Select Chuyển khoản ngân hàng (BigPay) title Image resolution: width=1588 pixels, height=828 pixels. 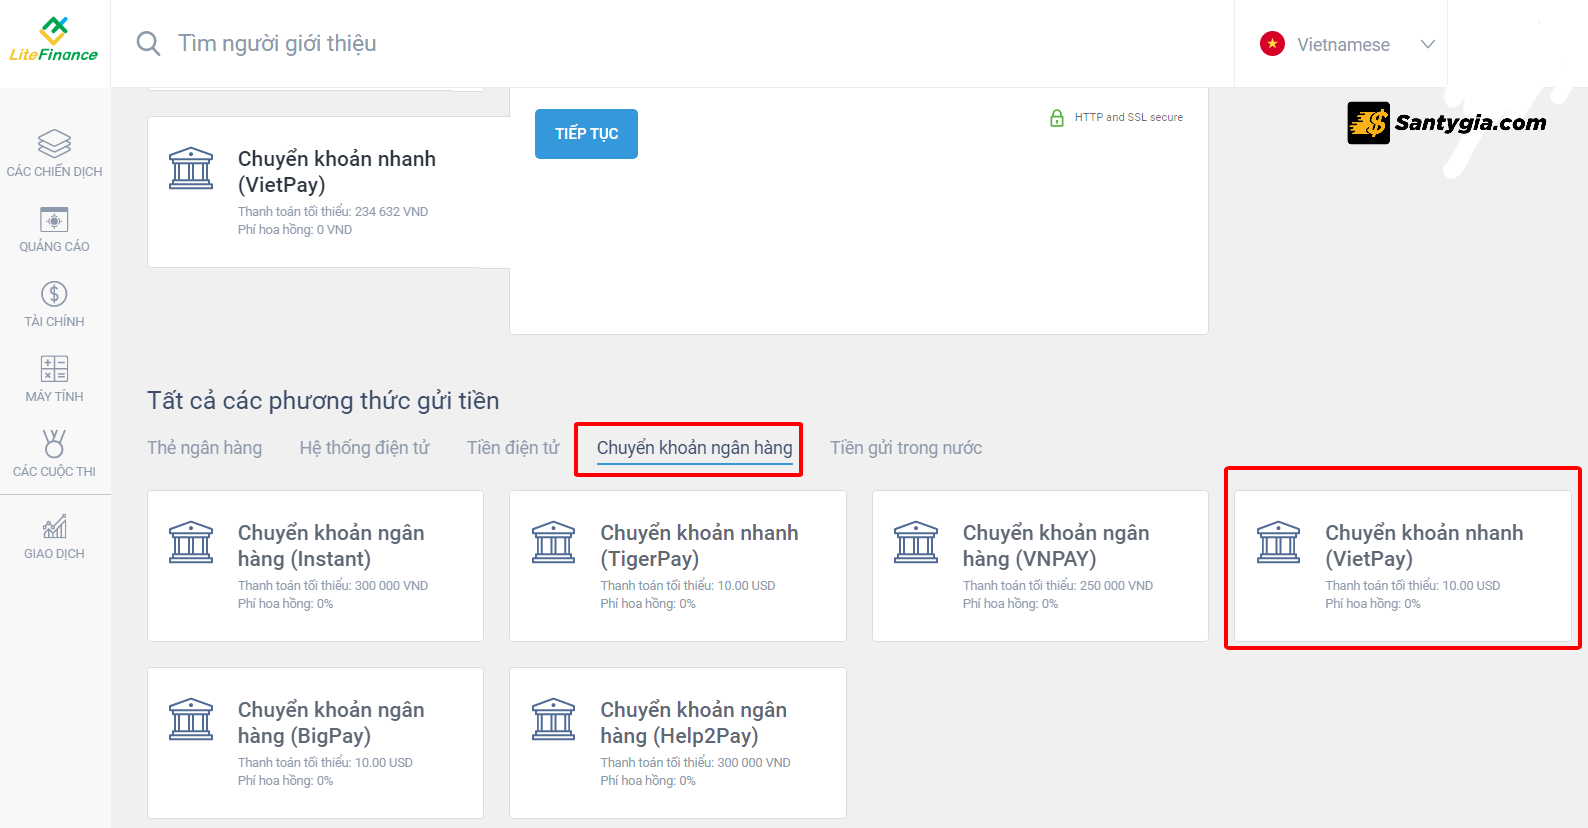(331, 723)
